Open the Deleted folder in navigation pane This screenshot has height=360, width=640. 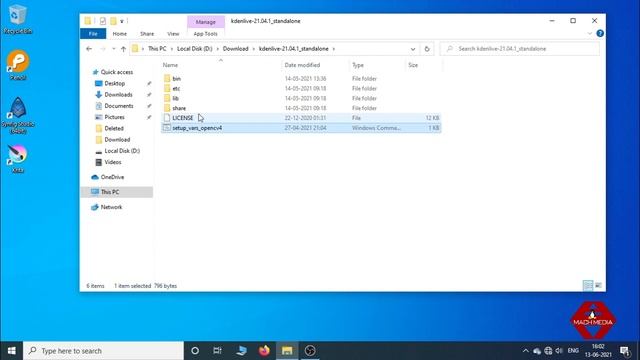(113, 128)
